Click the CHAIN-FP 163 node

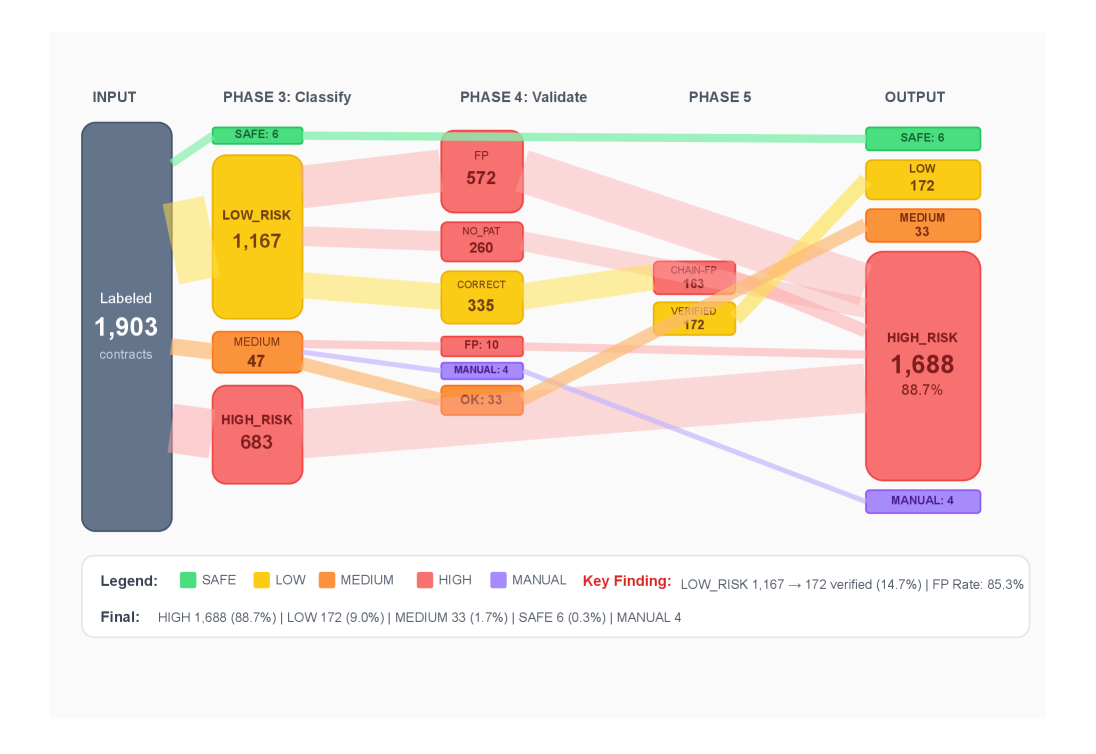694,278
